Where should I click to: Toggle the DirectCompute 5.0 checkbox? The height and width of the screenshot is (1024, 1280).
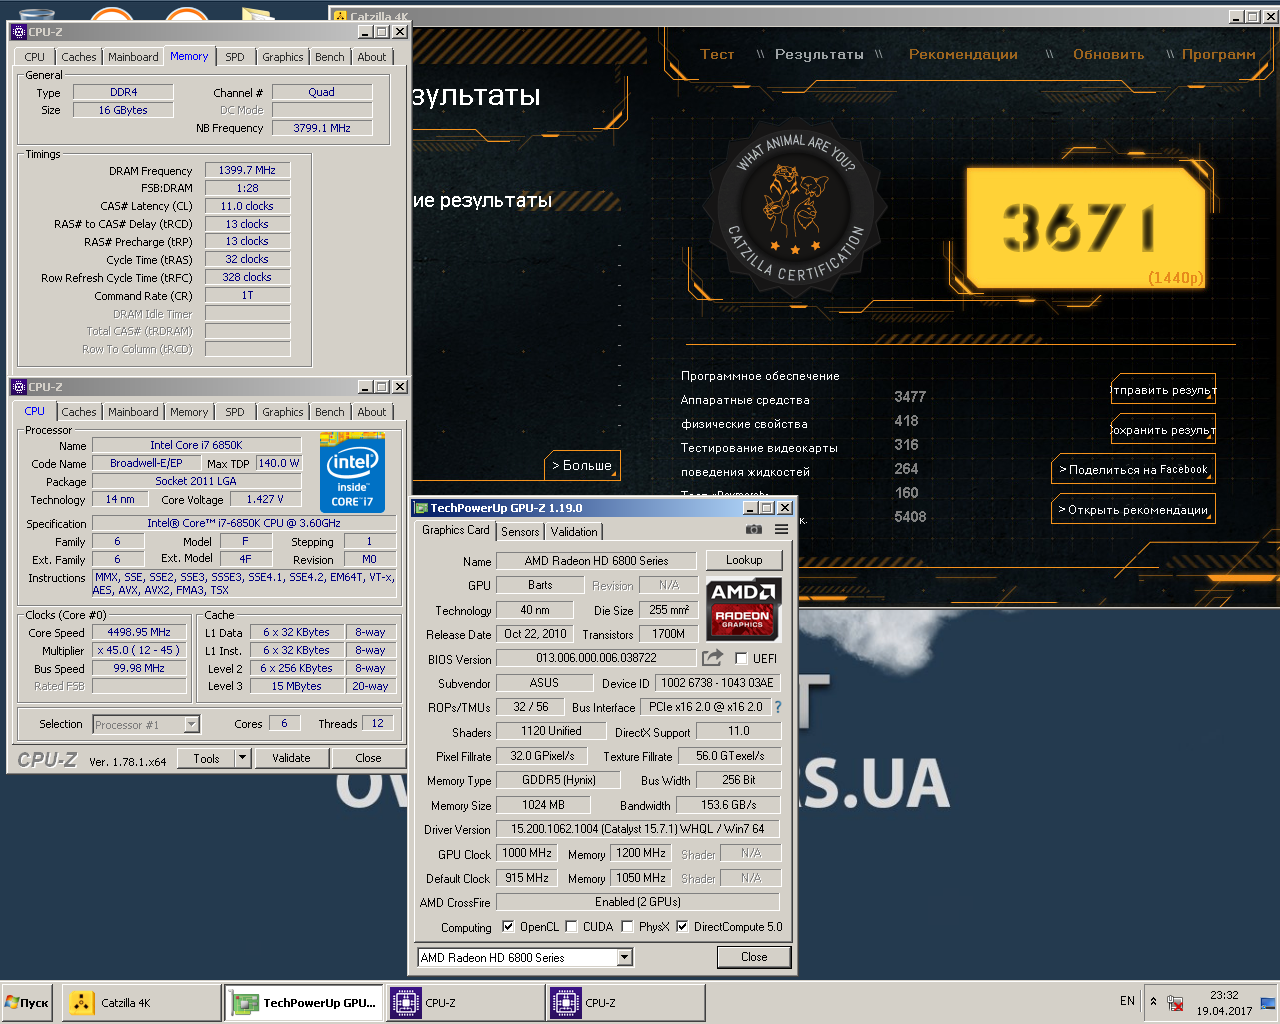682,926
